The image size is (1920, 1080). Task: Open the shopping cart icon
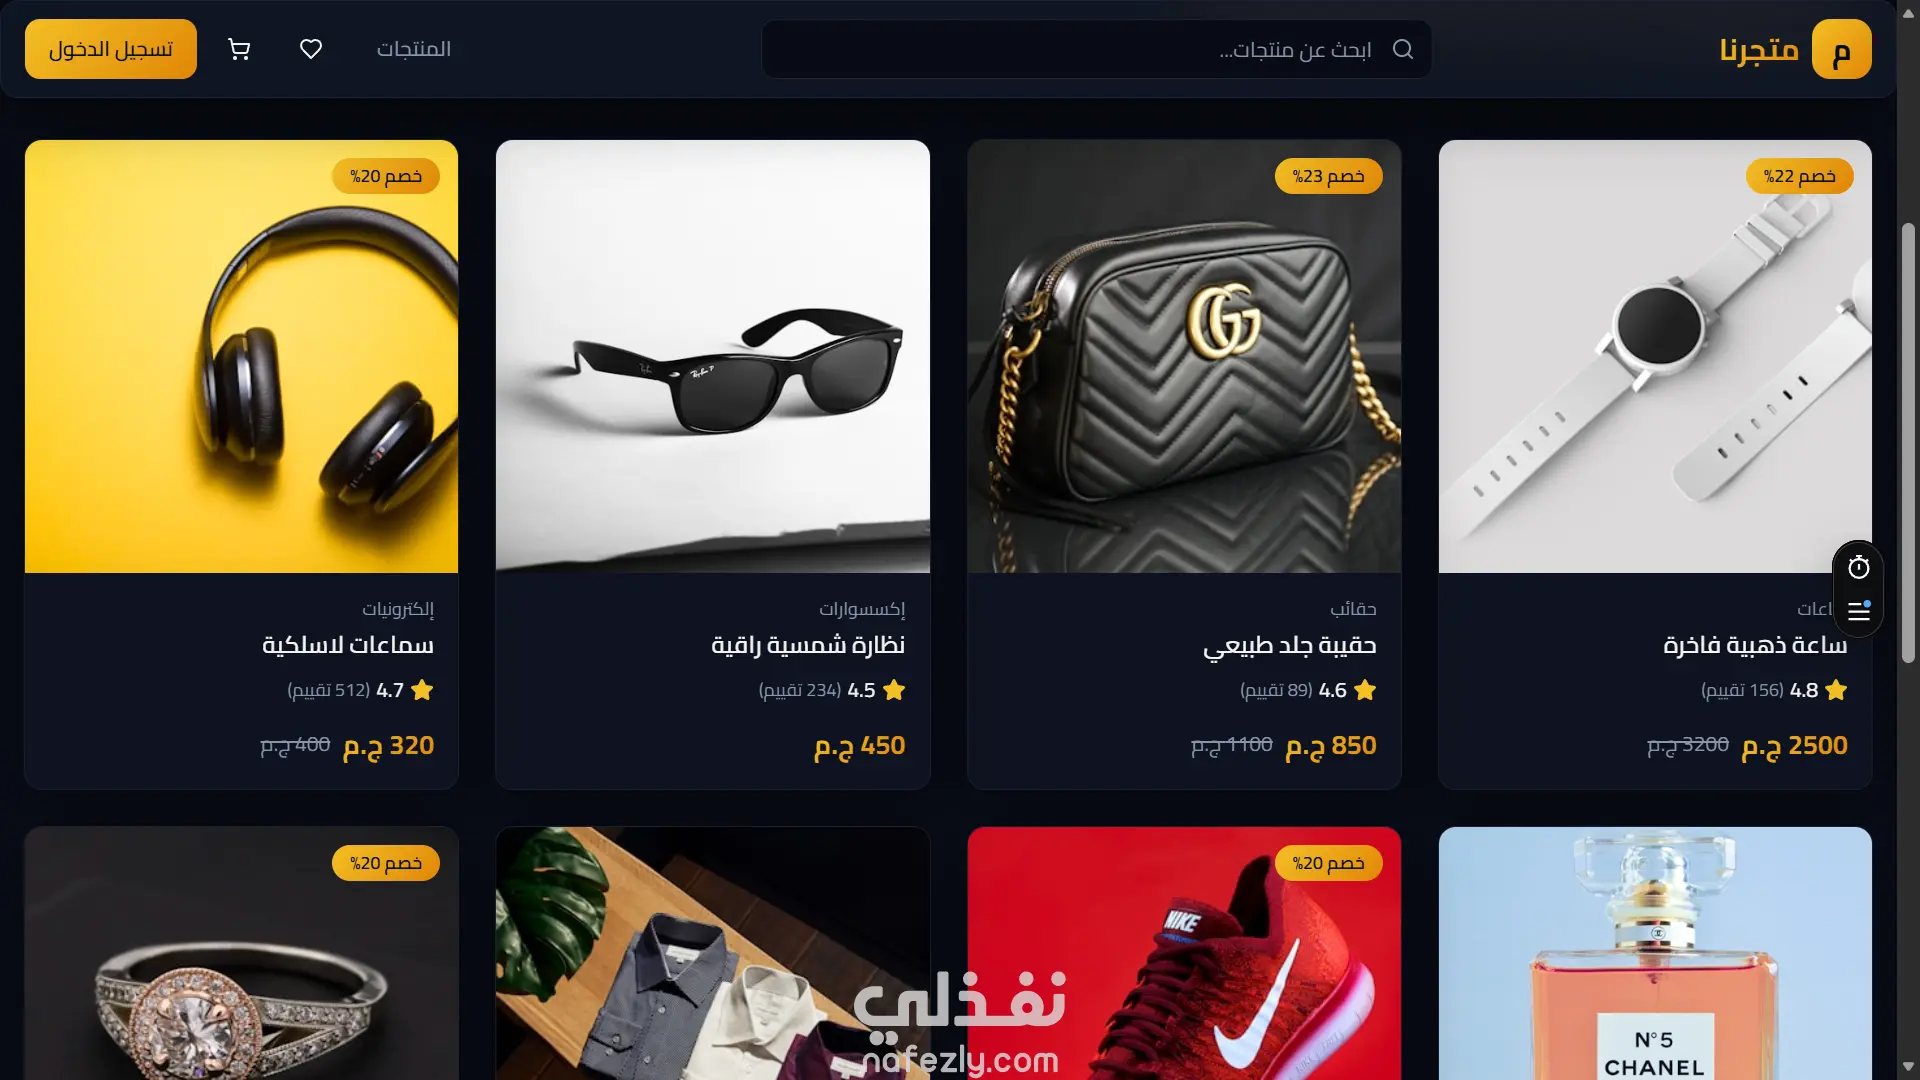click(x=239, y=49)
